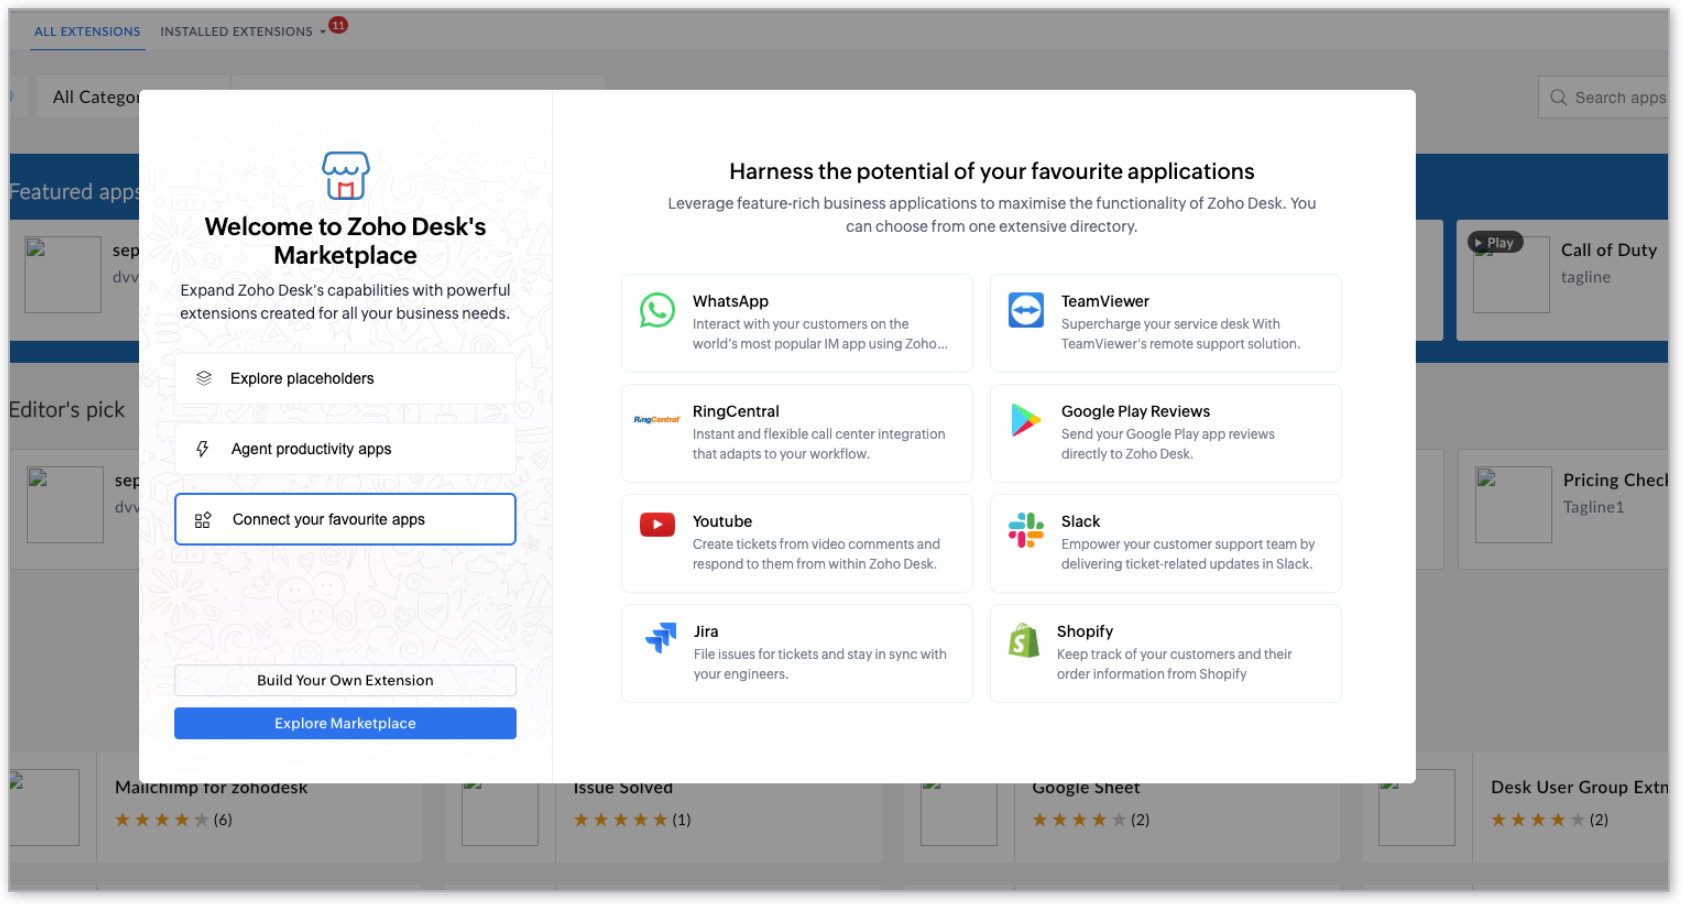Click the grid icon beside Connect your favourite apps
Viewport: 1682px width, 904px height.
203,520
